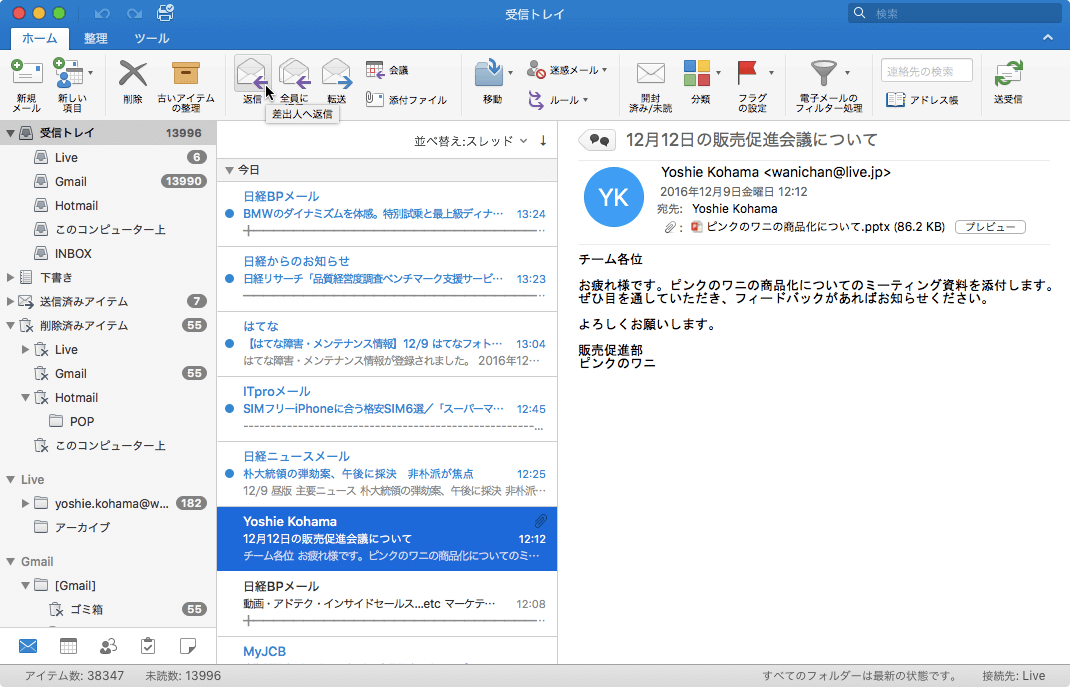Collapse the [Gmail] folder
The width and height of the screenshot is (1070, 687).
25,585
